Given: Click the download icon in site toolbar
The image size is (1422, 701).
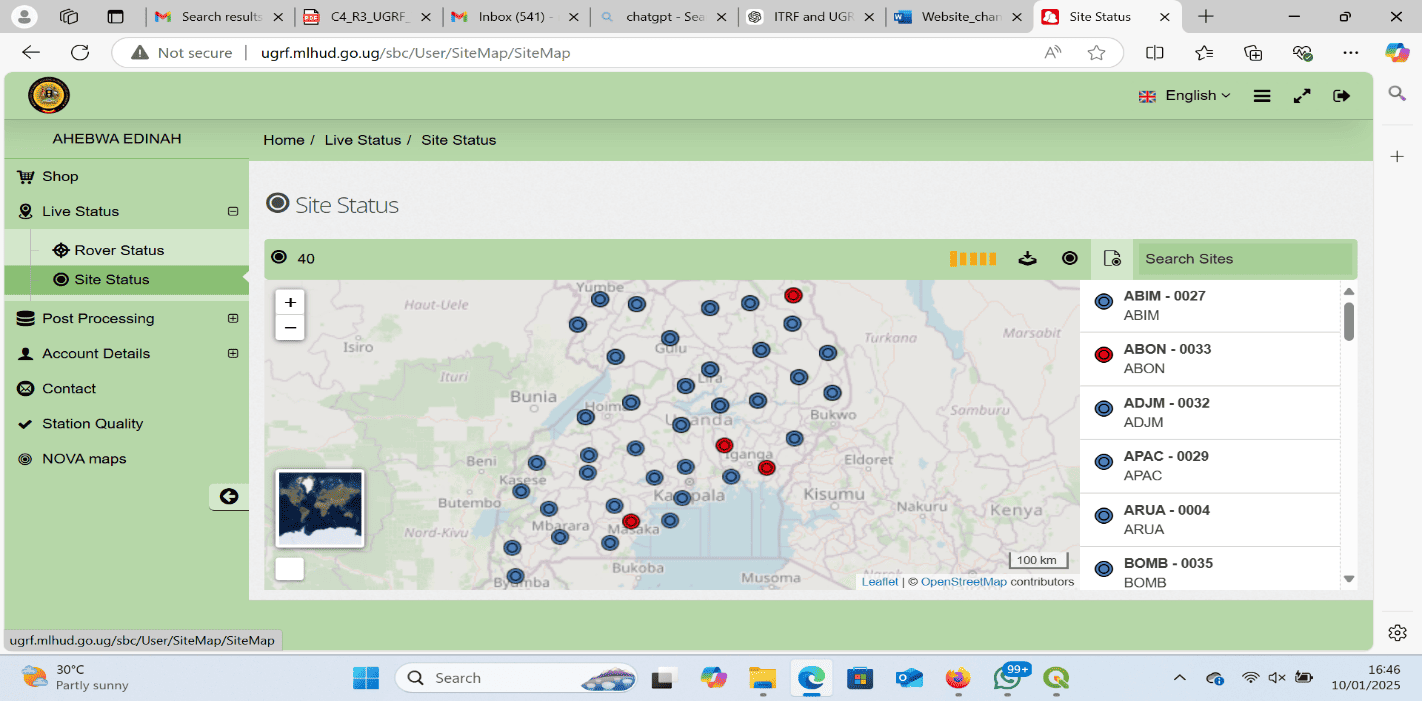Looking at the screenshot, I should [x=1027, y=259].
